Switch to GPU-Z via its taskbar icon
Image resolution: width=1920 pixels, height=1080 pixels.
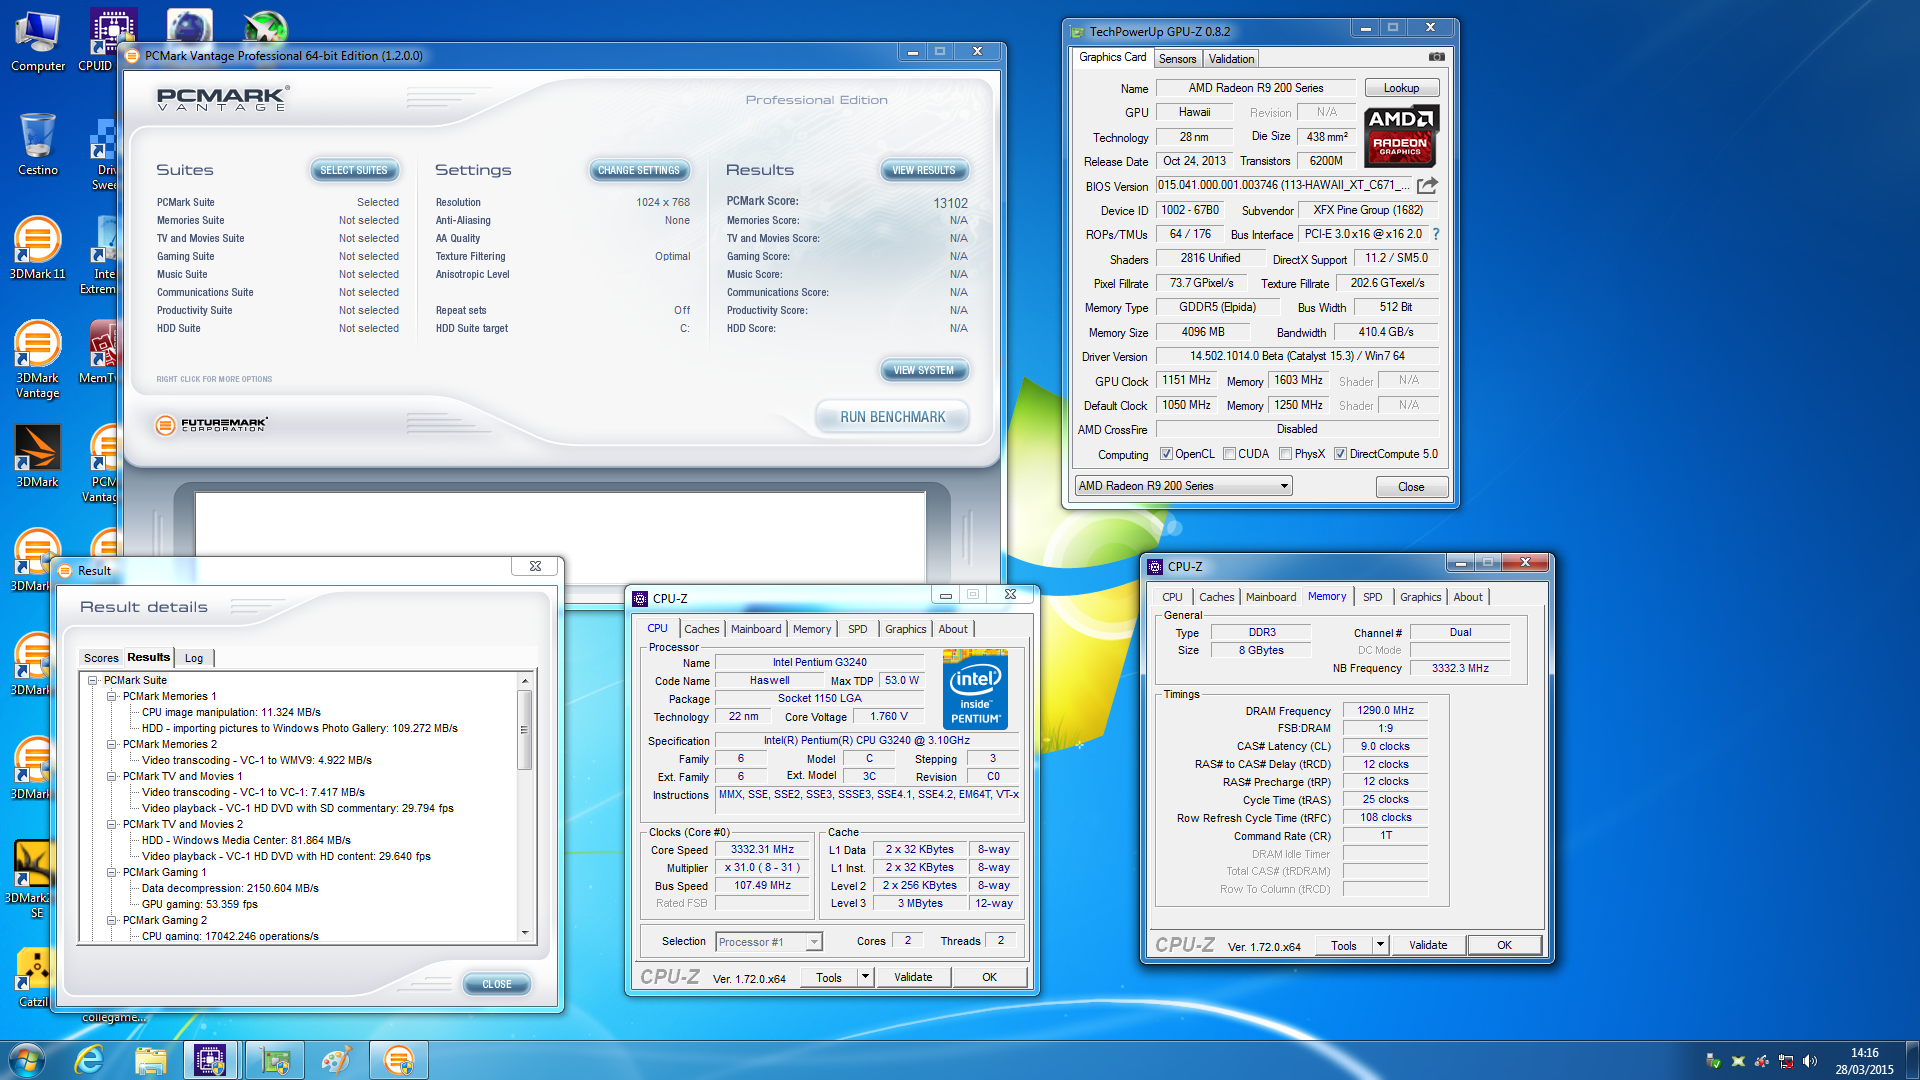275,1060
